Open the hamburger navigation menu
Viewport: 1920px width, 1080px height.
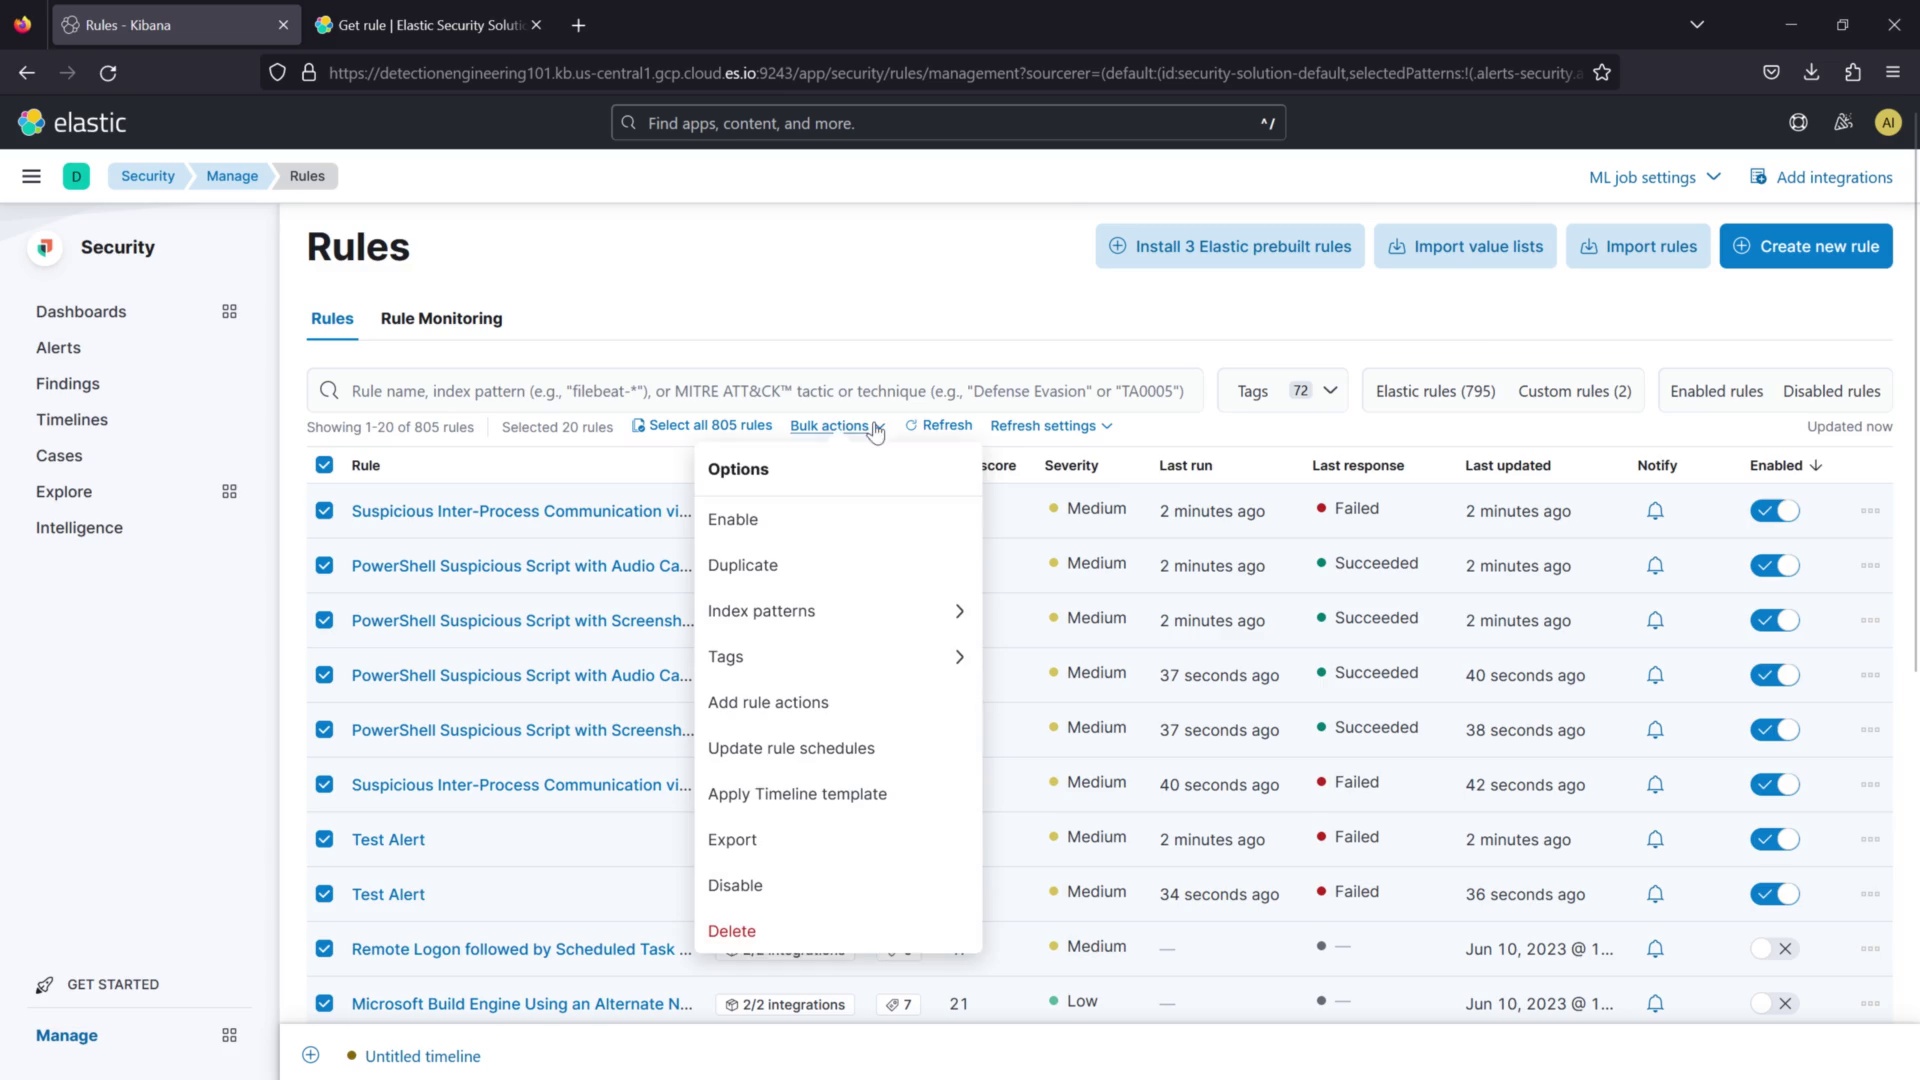pyautogui.click(x=31, y=176)
